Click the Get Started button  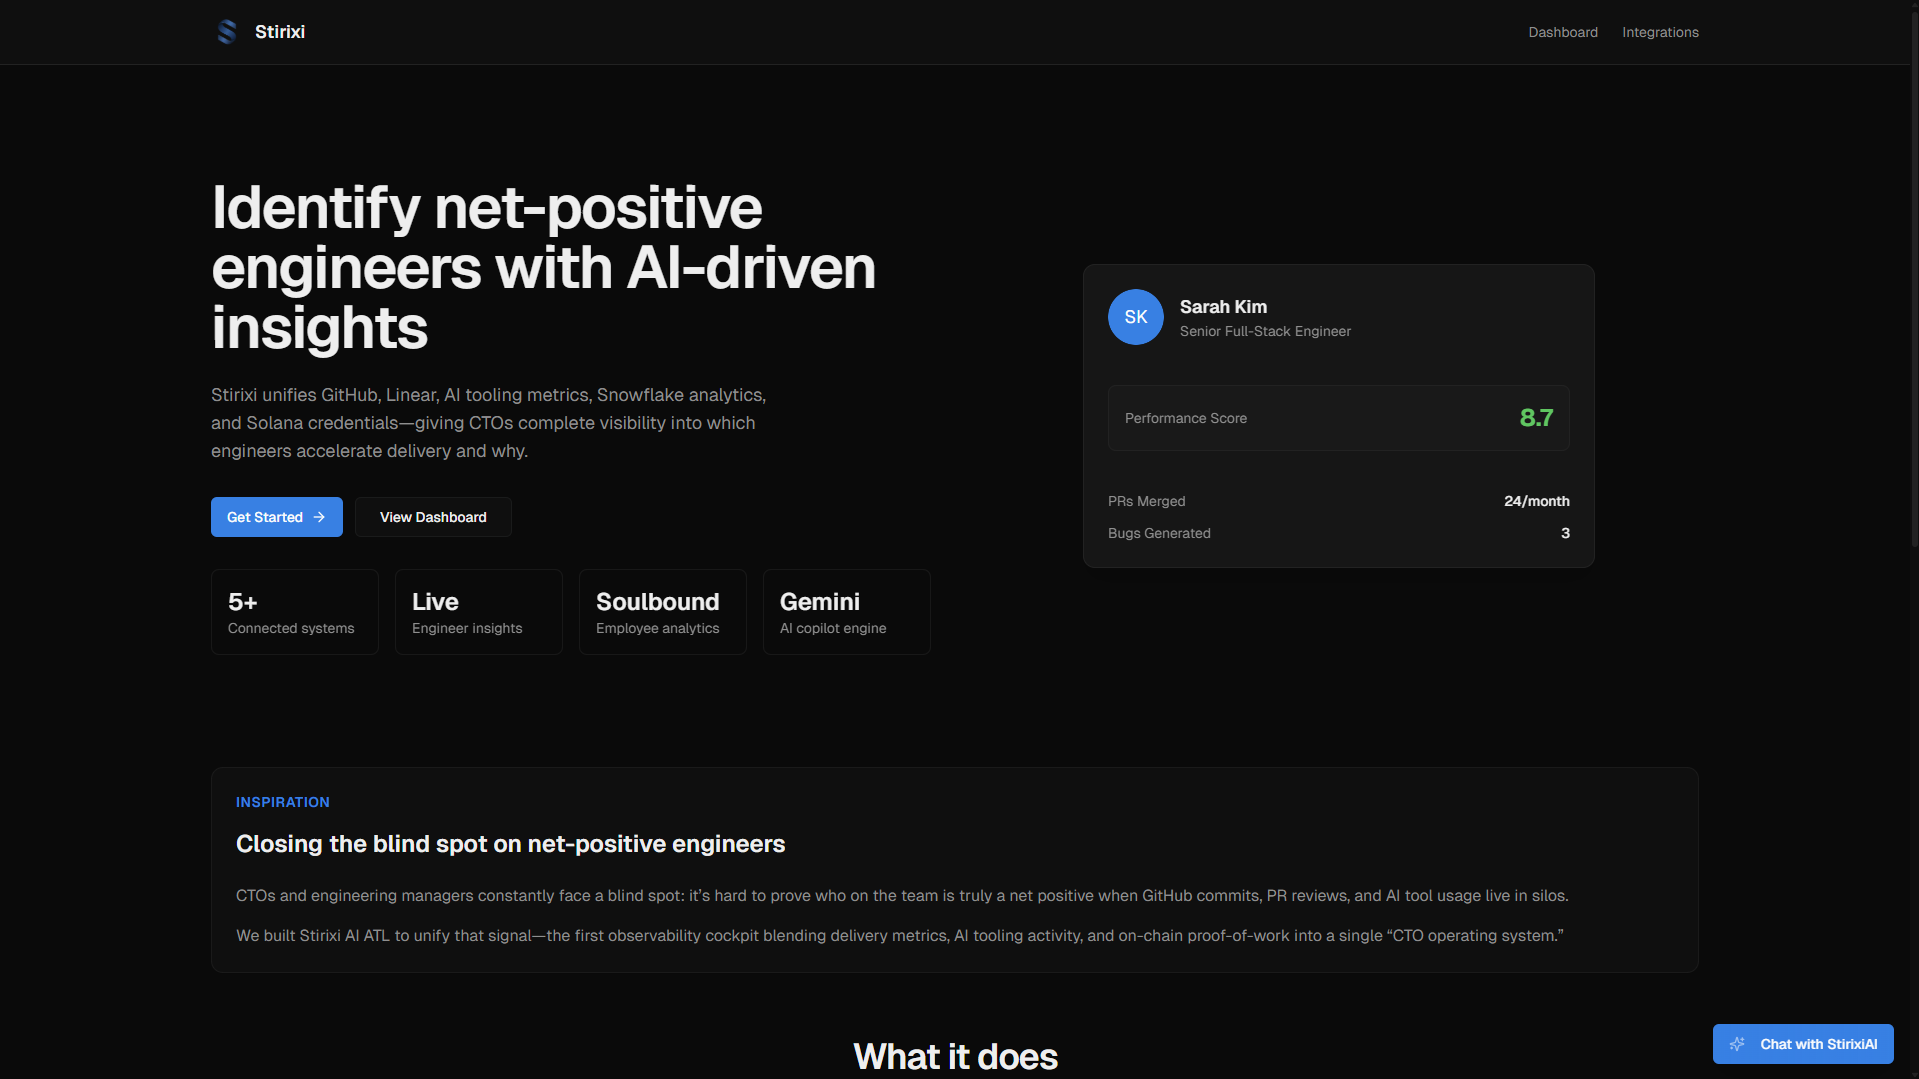pyautogui.click(x=277, y=517)
